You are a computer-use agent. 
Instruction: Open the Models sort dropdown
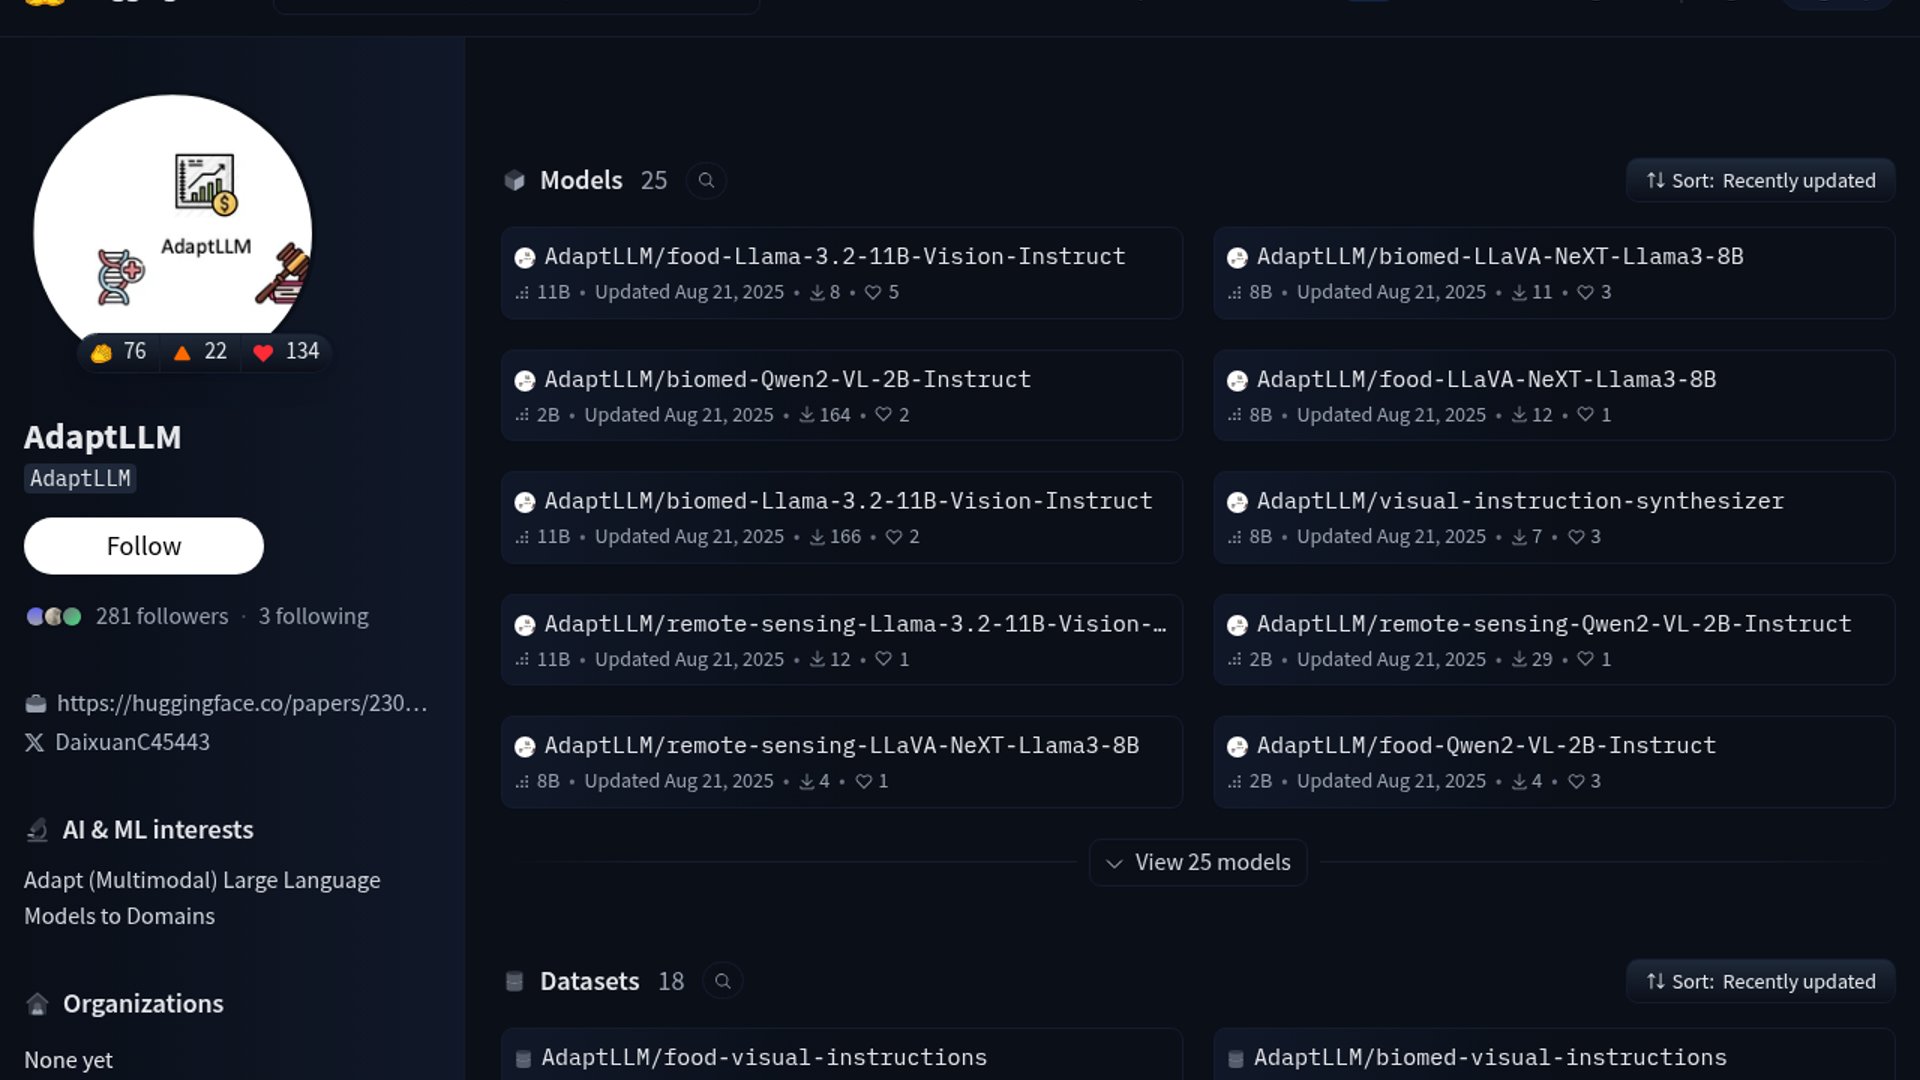1760,181
